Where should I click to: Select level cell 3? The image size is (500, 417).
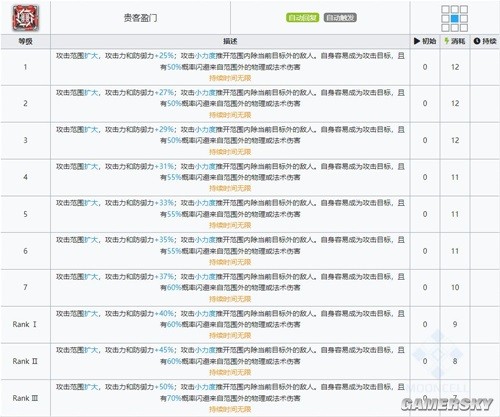(x=25, y=140)
